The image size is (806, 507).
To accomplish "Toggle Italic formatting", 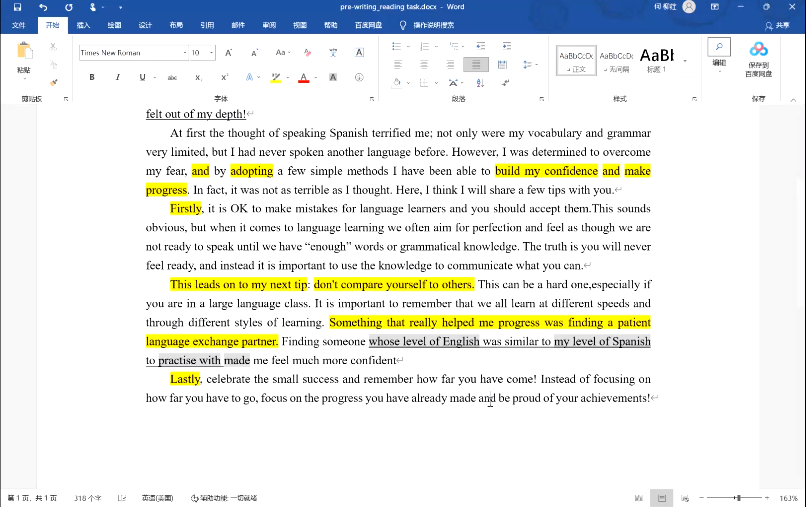I will 116,77.
